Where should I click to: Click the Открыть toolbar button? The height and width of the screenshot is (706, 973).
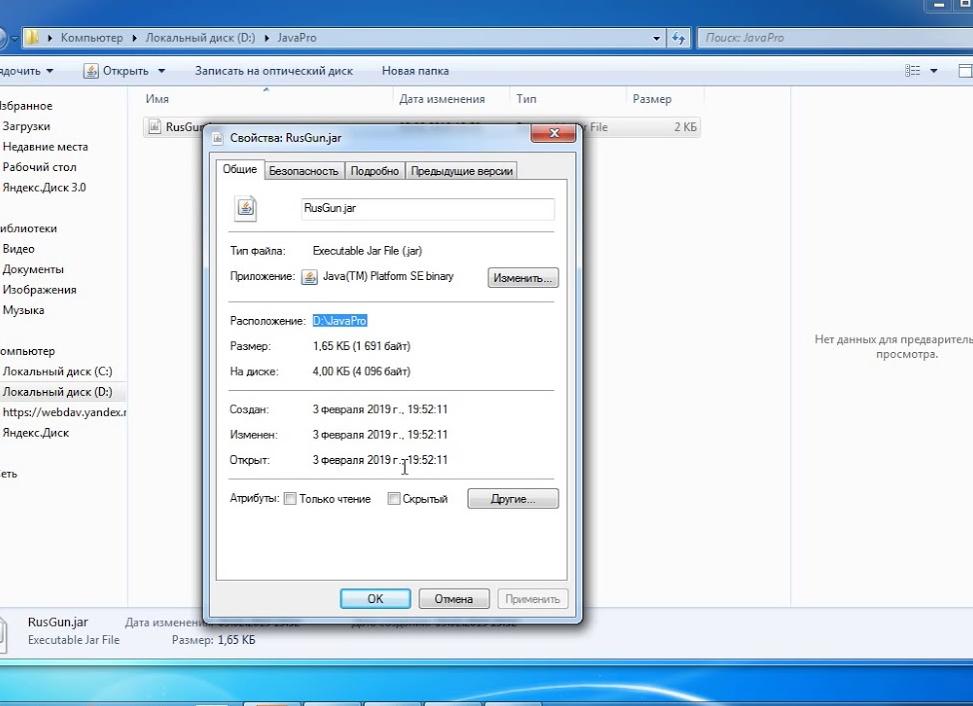pos(125,71)
